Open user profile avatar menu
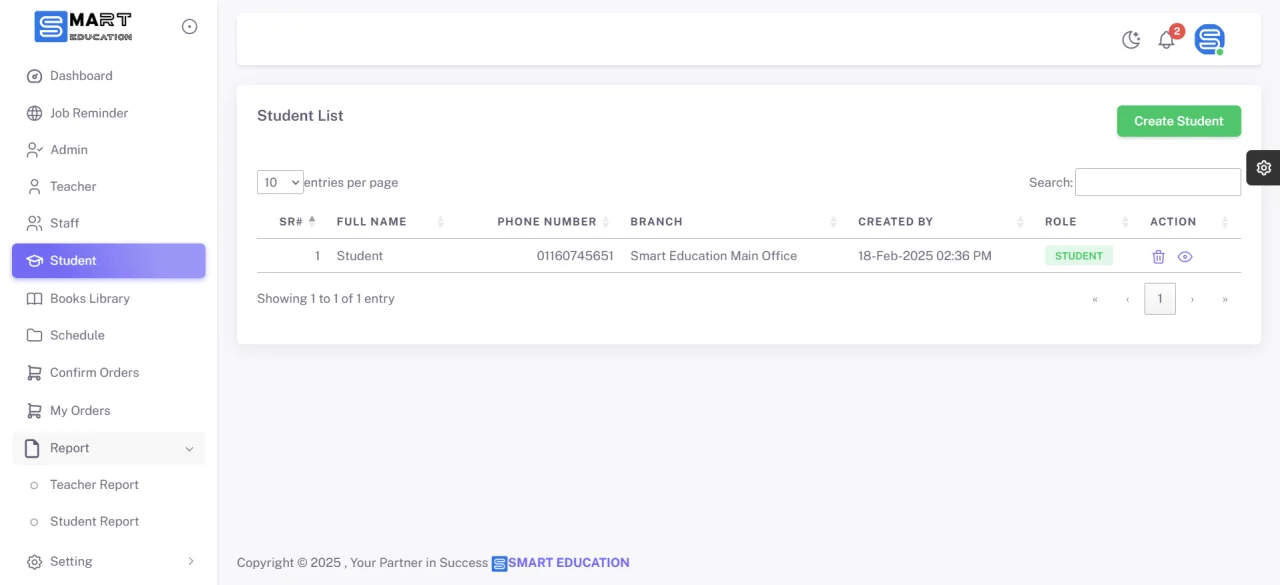 click(x=1209, y=39)
